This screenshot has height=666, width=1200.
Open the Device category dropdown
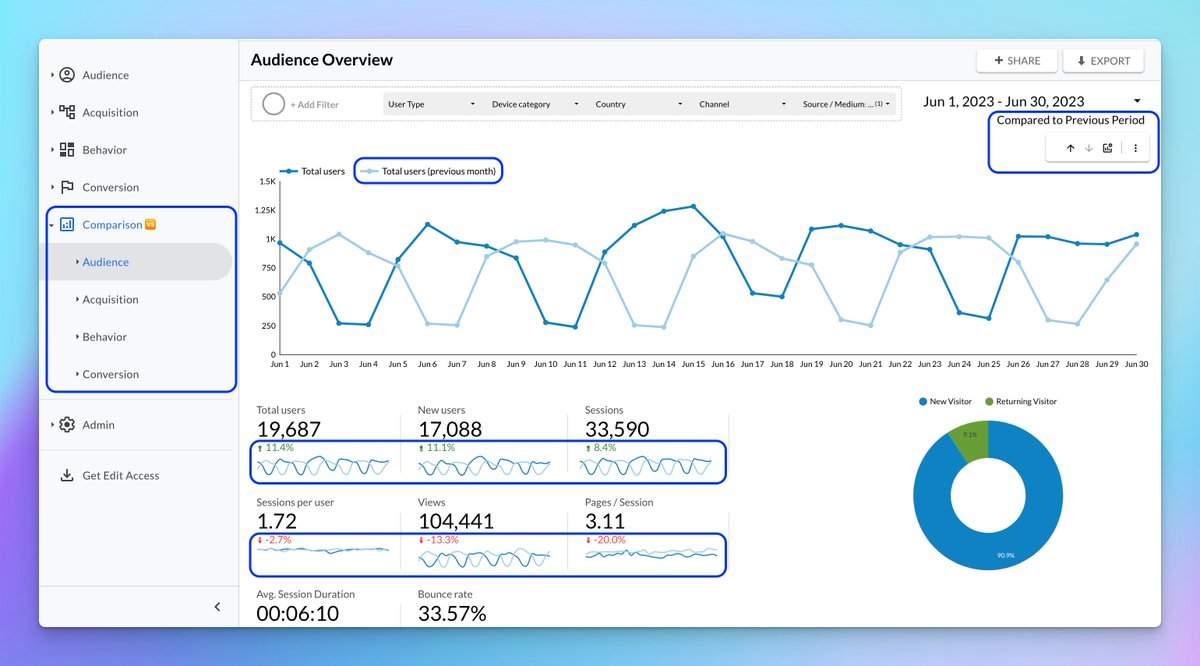coord(523,104)
